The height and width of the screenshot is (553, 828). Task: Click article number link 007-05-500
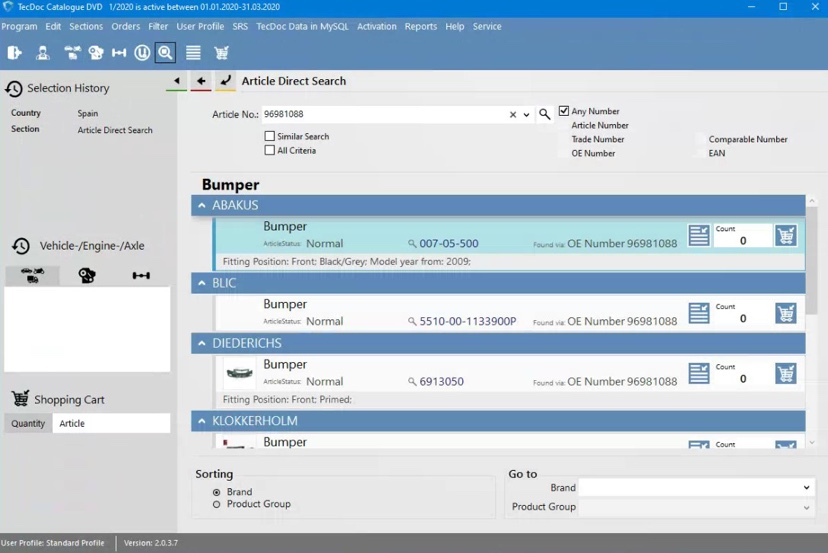point(449,243)
